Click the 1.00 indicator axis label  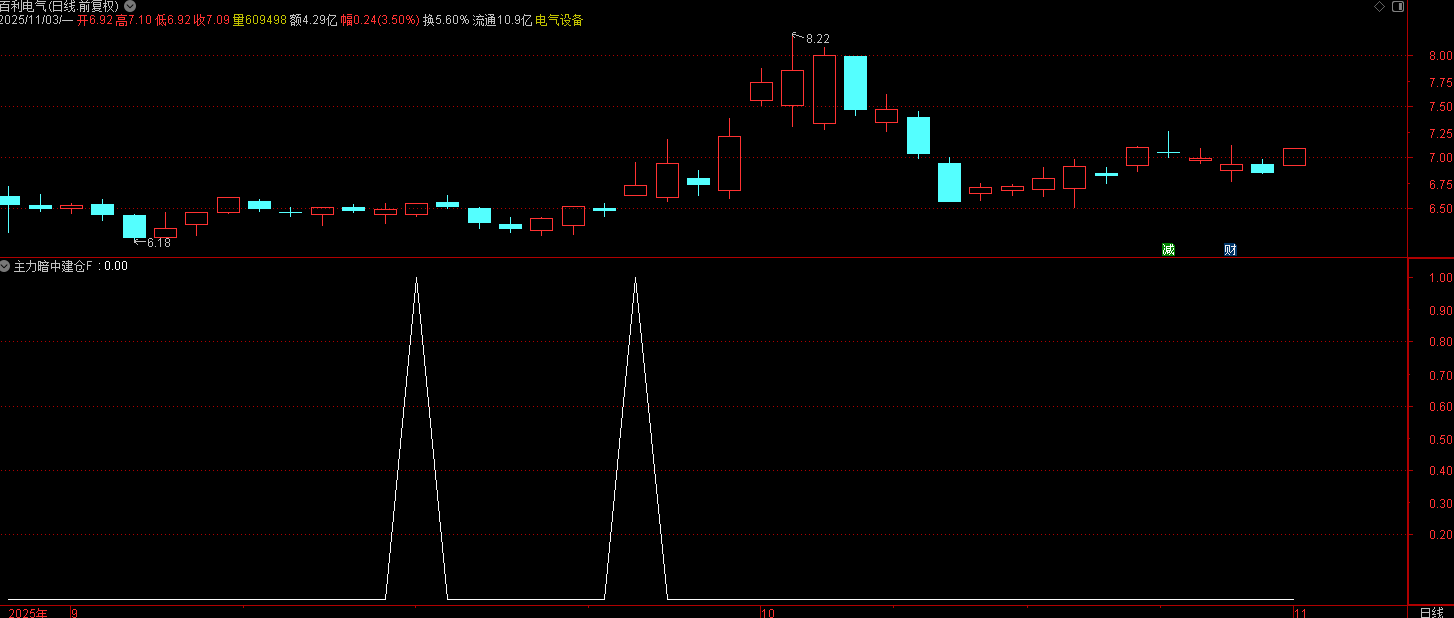(x=1440, y=278)
